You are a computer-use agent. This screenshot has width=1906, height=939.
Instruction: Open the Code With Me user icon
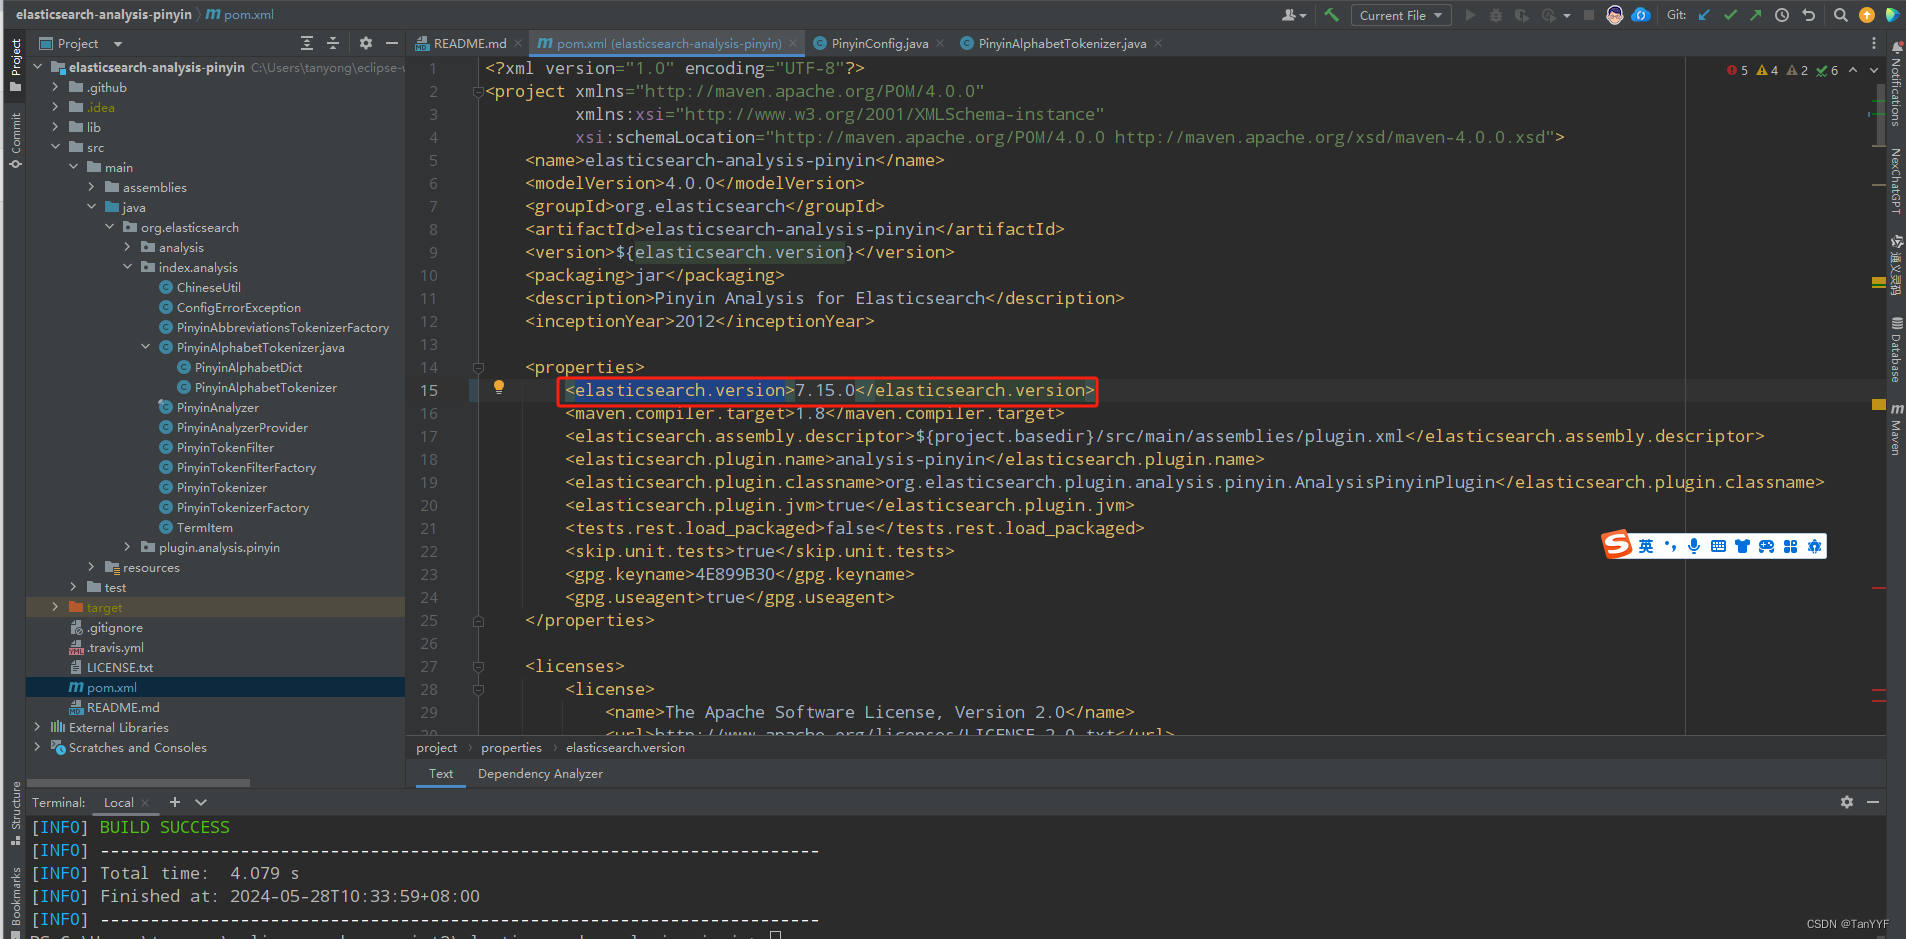pos(1292,15)
